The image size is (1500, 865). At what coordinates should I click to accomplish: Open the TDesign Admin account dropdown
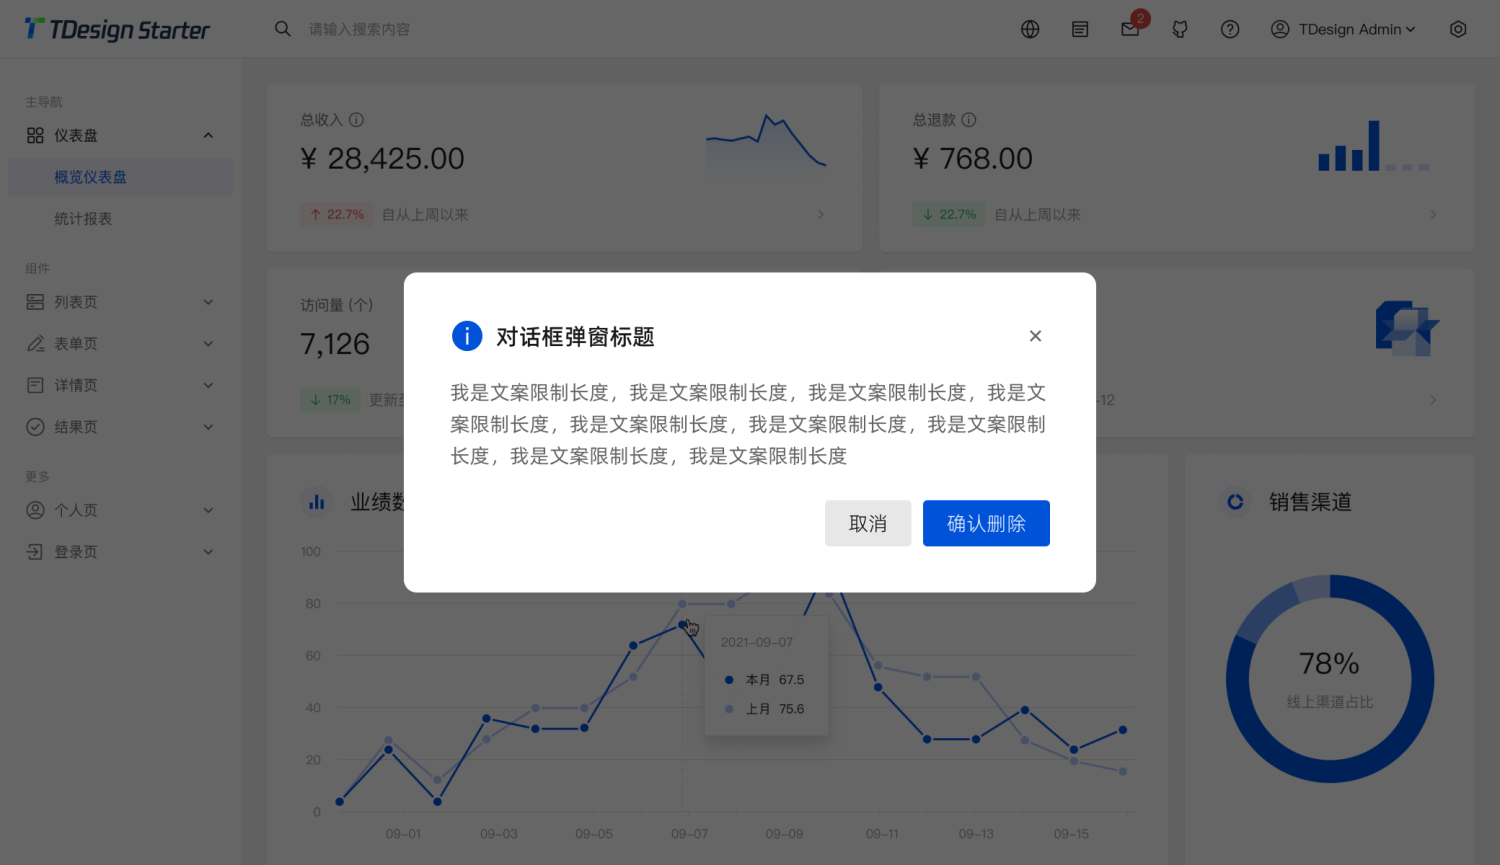click(1343, 29)
